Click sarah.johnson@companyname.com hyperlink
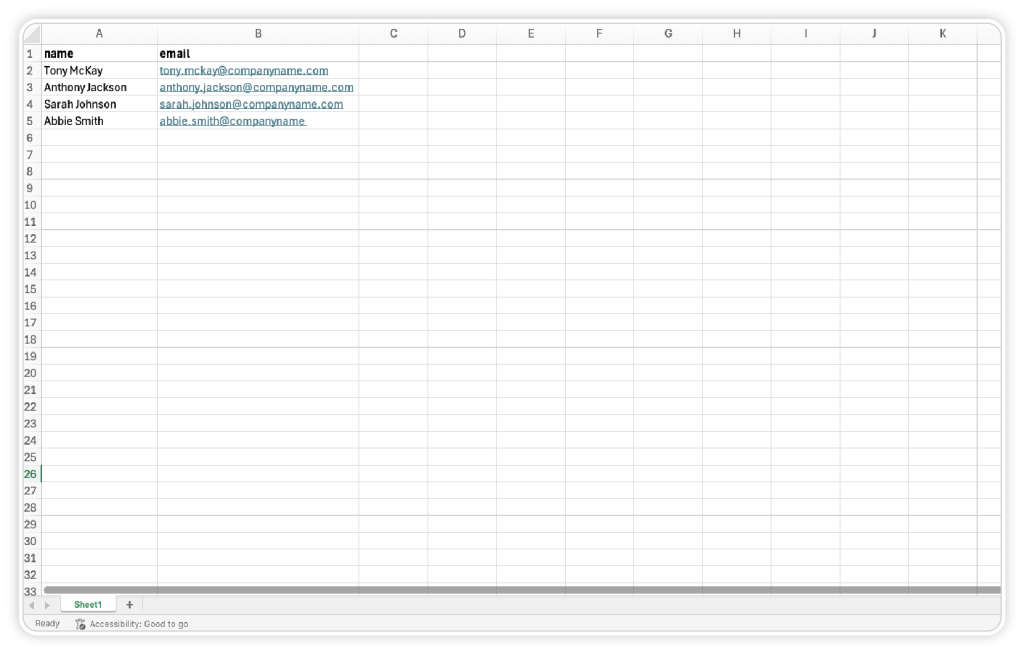 pos(251,104)
